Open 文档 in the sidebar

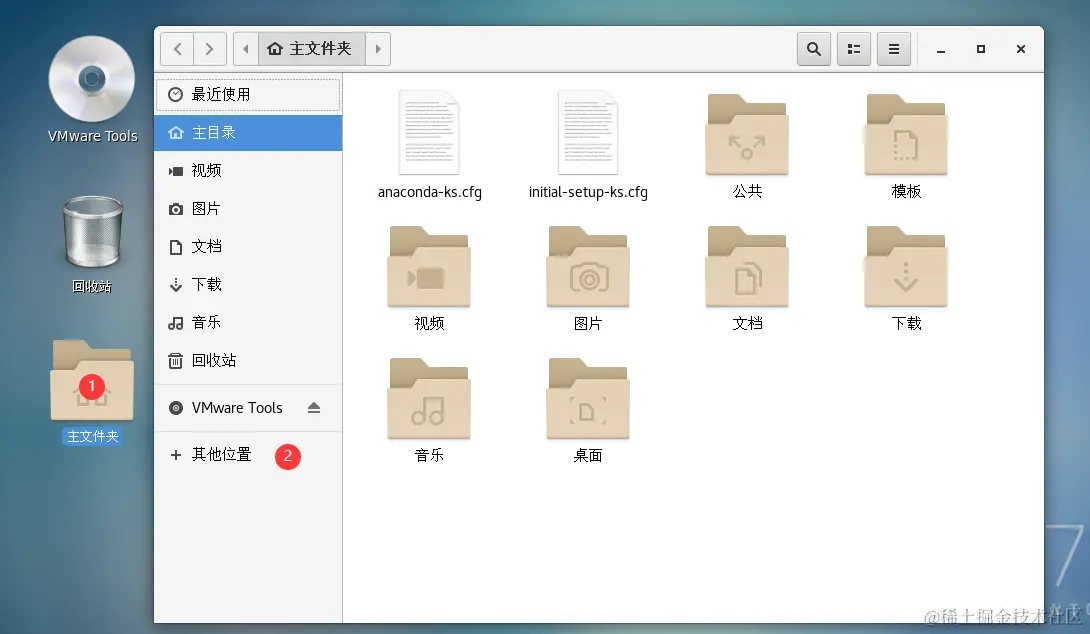[x=248, y=246]
